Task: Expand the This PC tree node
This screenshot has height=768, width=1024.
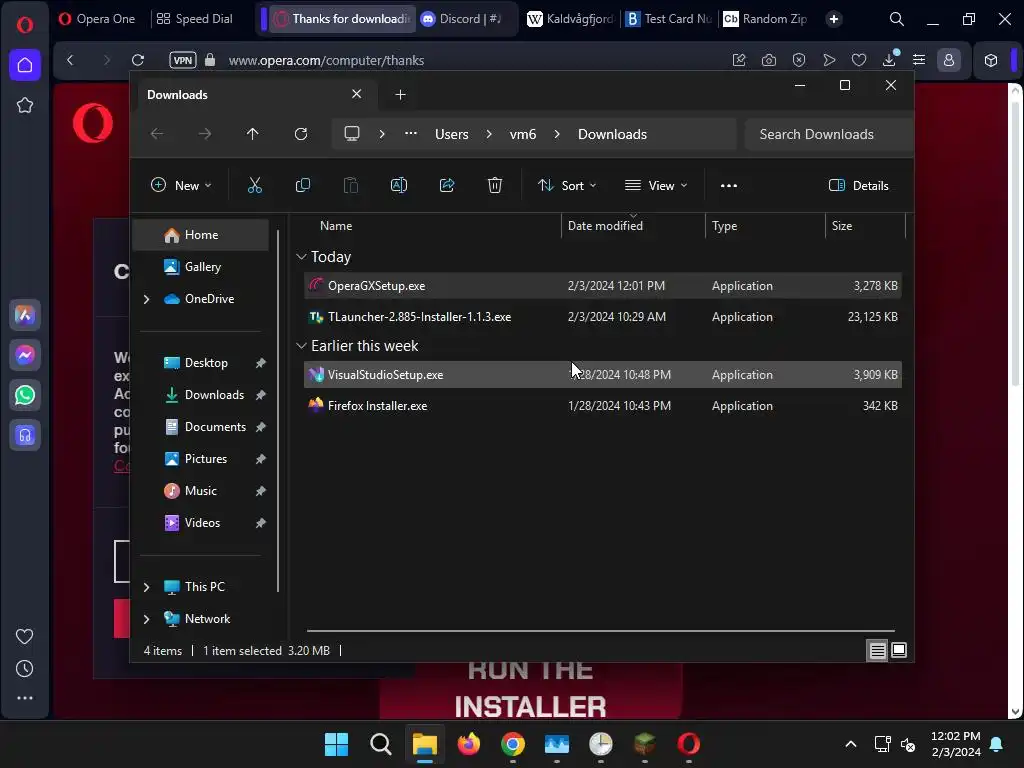Action: click(x=146, y=587)
